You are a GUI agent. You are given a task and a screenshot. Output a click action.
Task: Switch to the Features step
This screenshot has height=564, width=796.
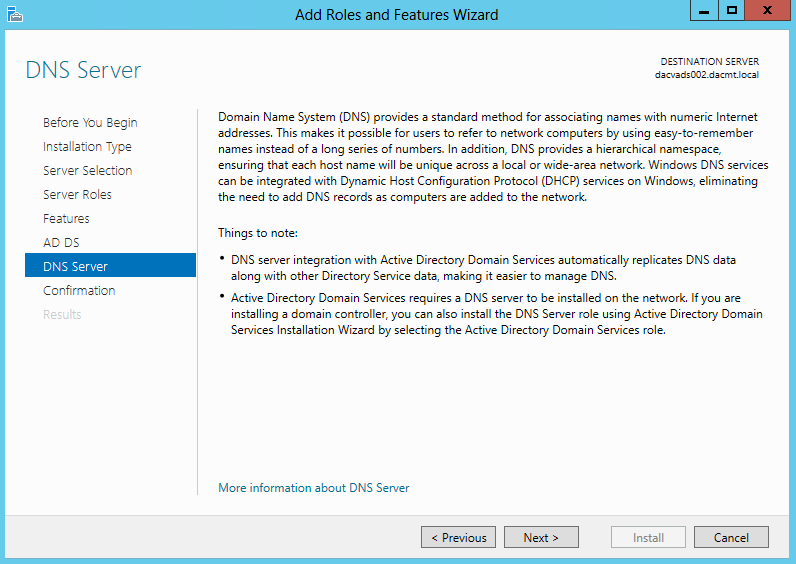click(66, 219)
